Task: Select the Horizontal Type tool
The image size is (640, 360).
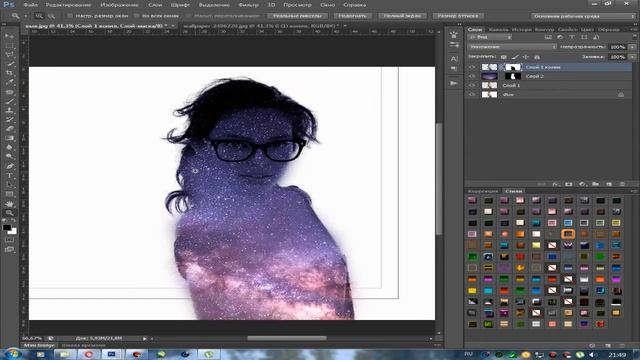Action: [9, 176]
